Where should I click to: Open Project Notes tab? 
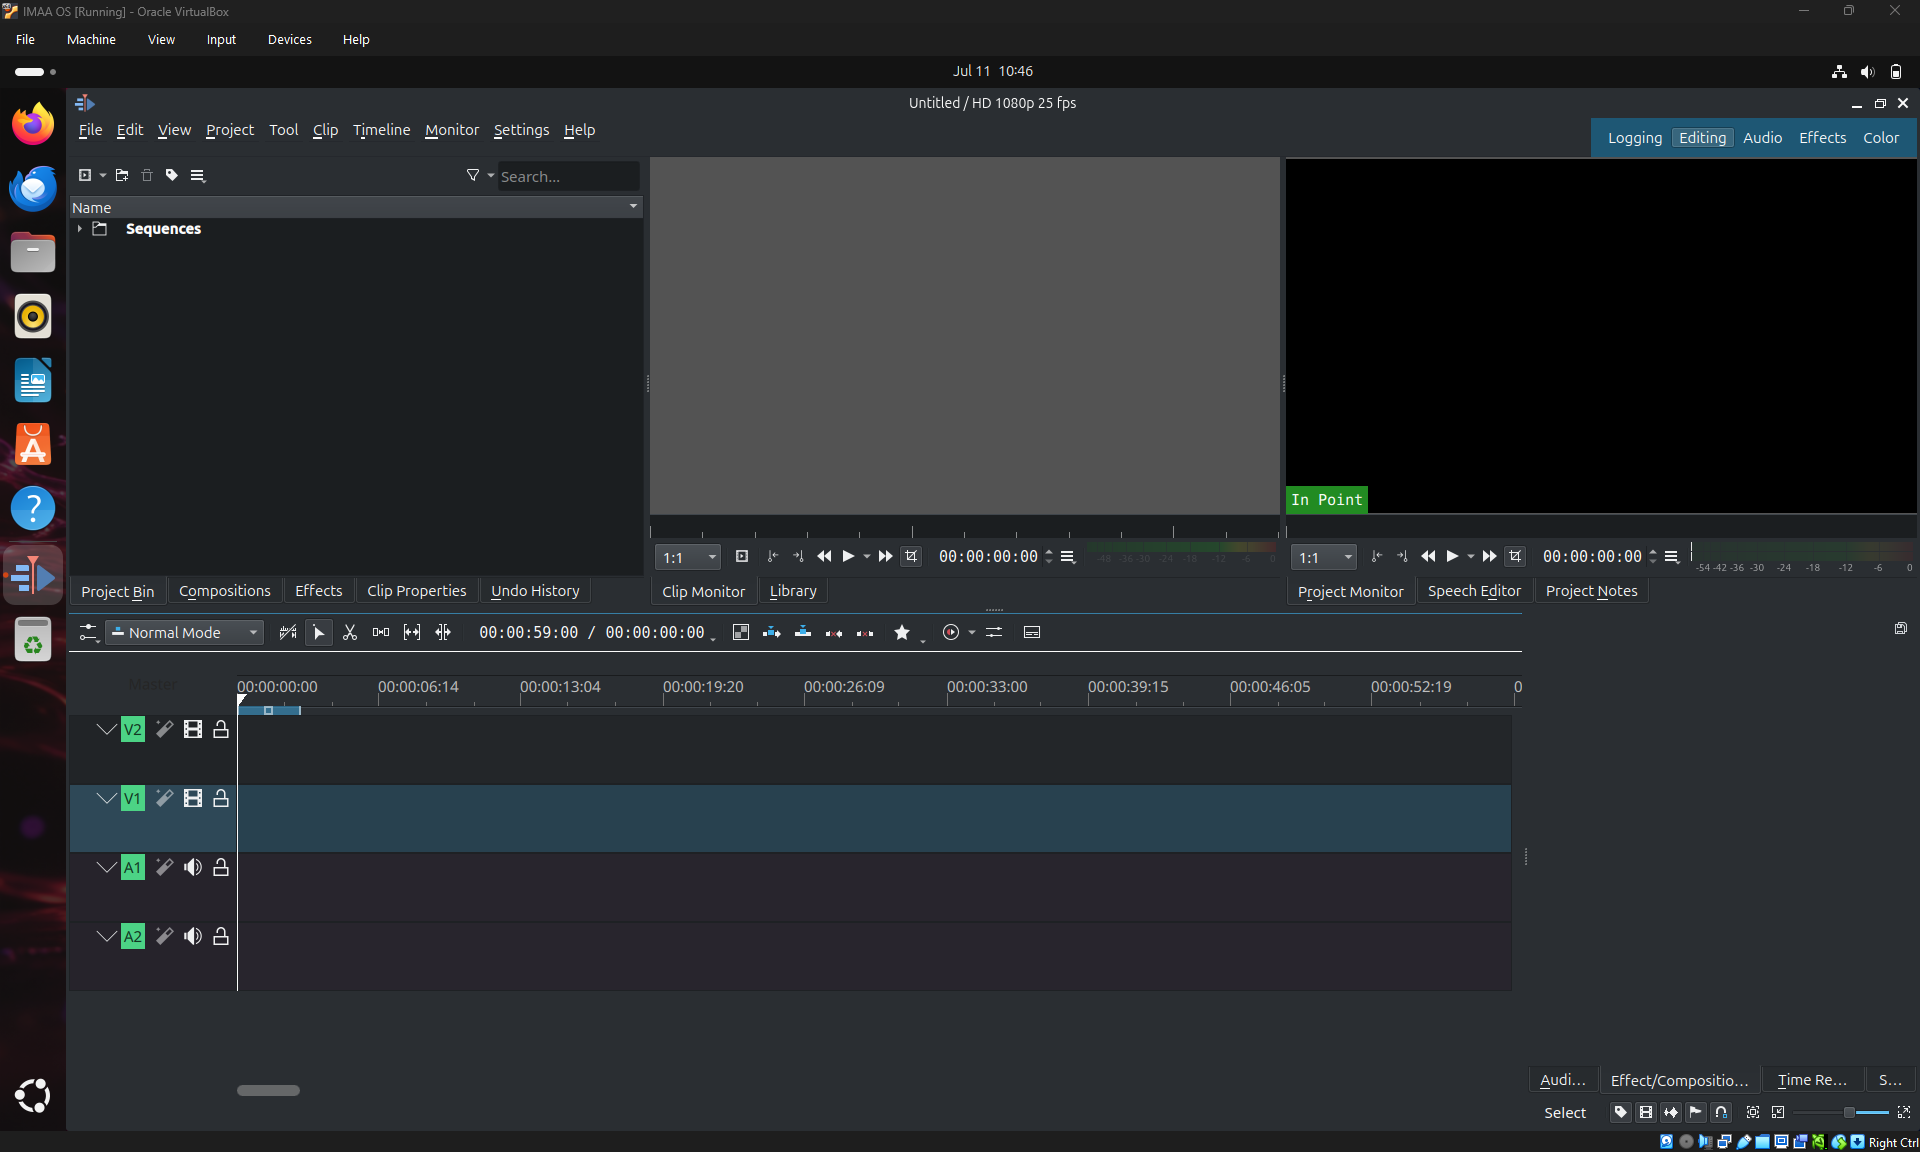(1592, 591)
